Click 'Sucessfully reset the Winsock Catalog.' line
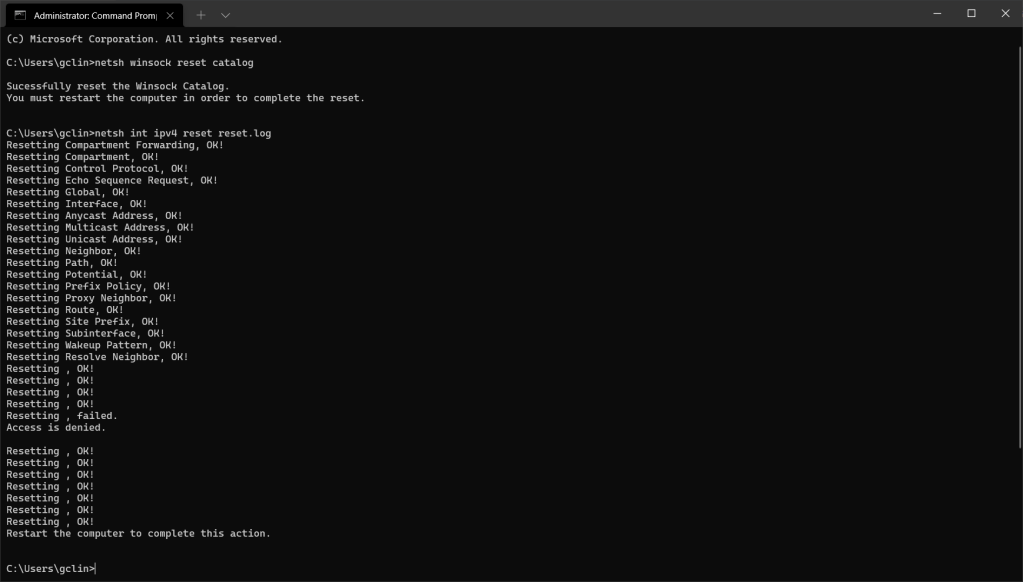Screen dimensions: 1023x582 pos(117,87)
